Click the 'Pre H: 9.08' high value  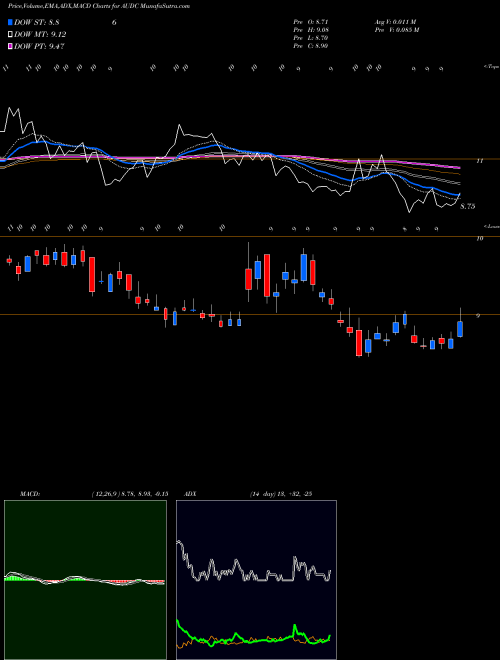coord(311,30)
